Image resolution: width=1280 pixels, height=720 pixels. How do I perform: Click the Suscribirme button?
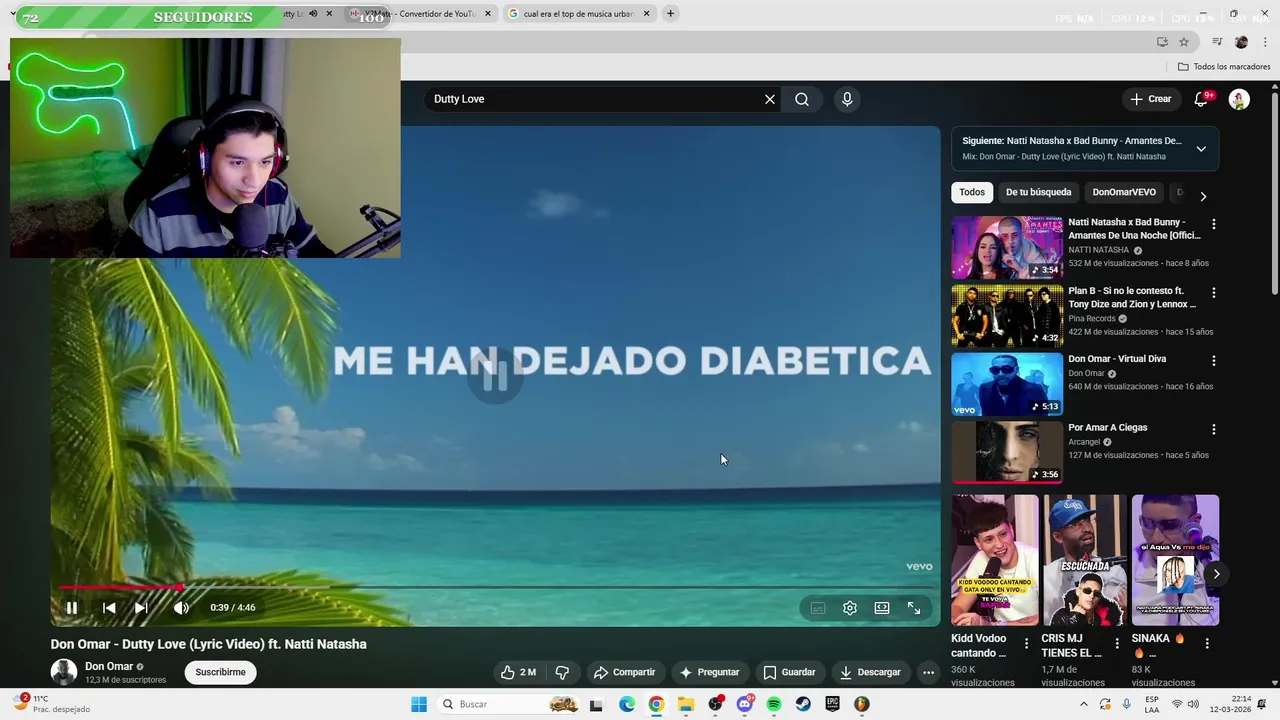click(220, 672)
